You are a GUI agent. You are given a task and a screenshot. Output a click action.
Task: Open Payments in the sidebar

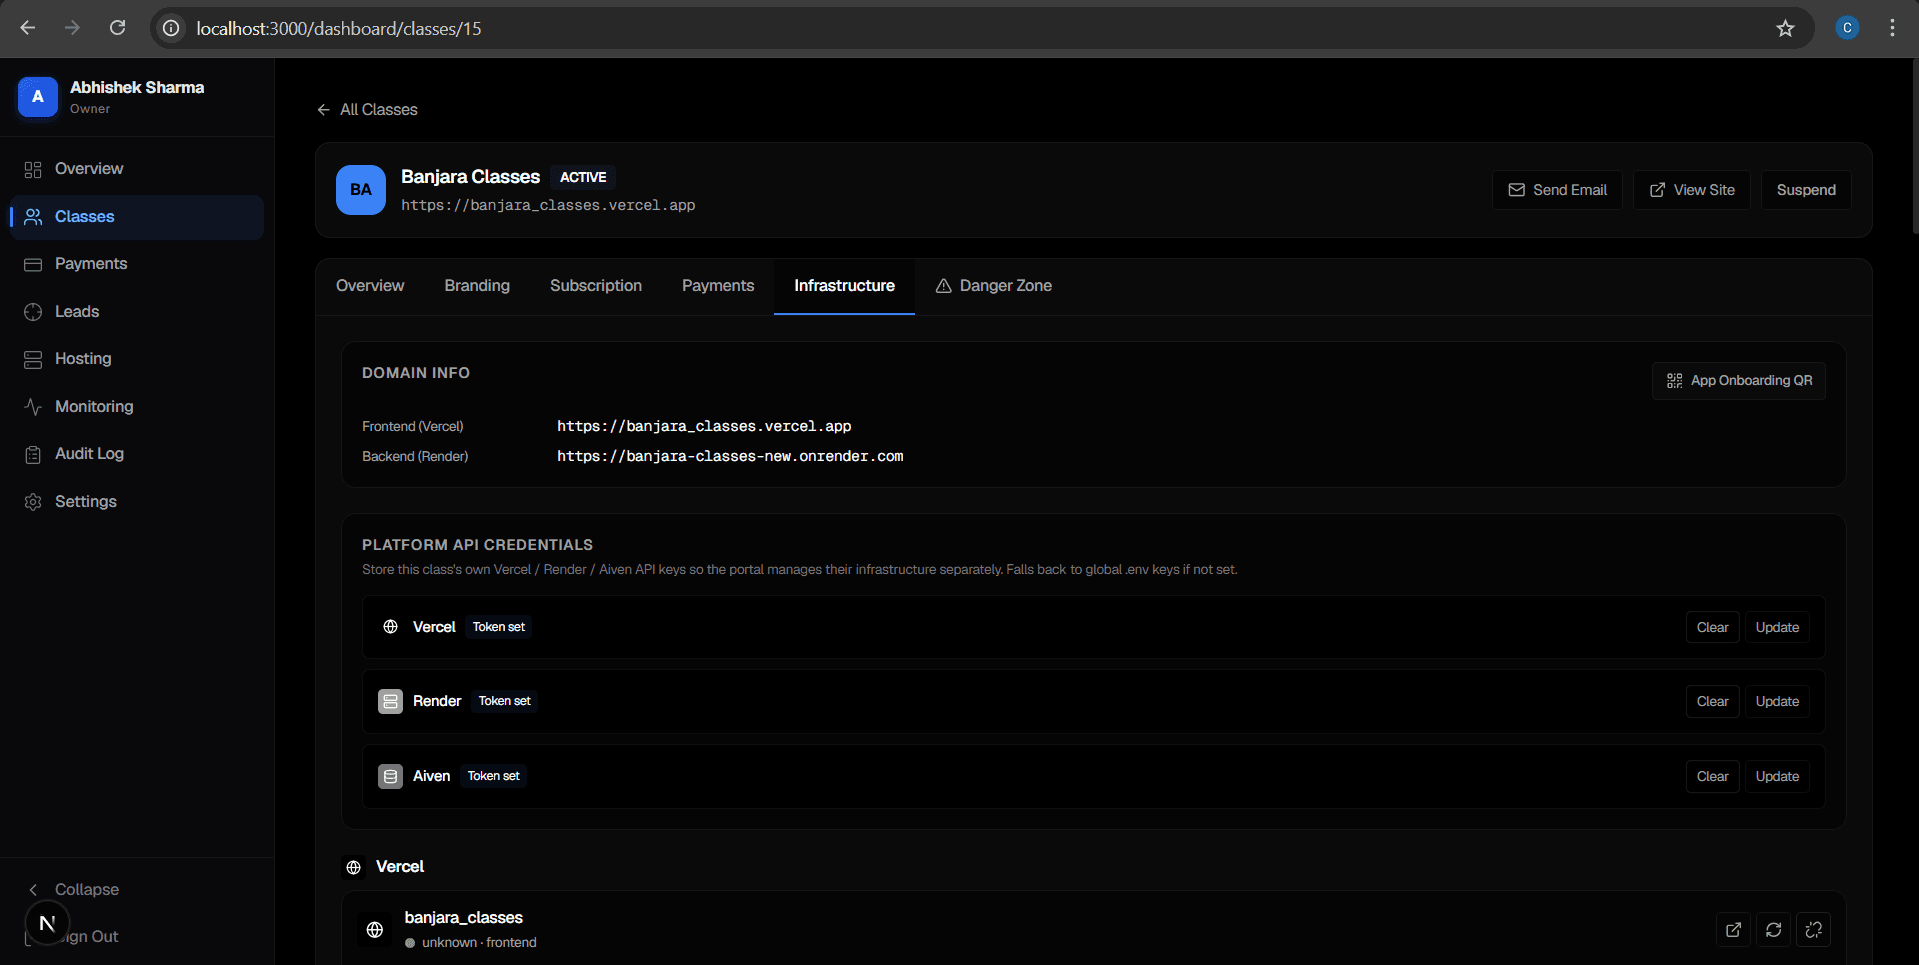click(x=137, y=264)
